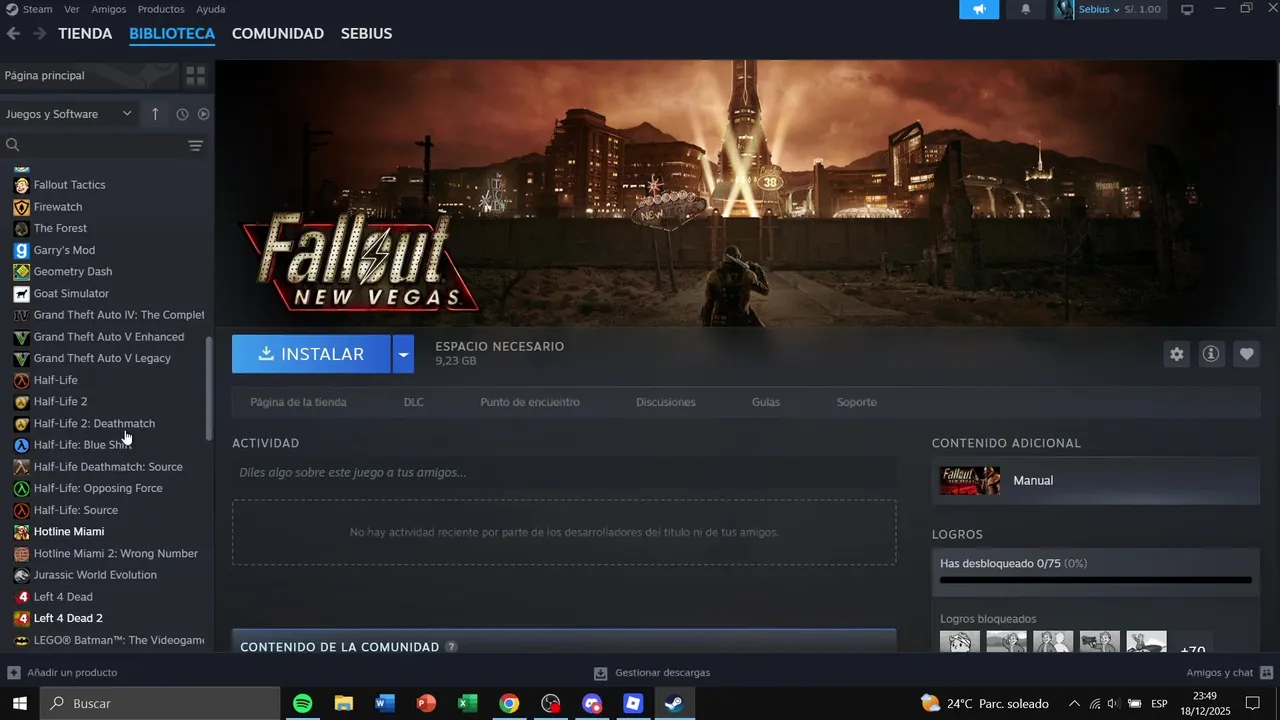Open the announcements megaphone icon

pos(979,9)
